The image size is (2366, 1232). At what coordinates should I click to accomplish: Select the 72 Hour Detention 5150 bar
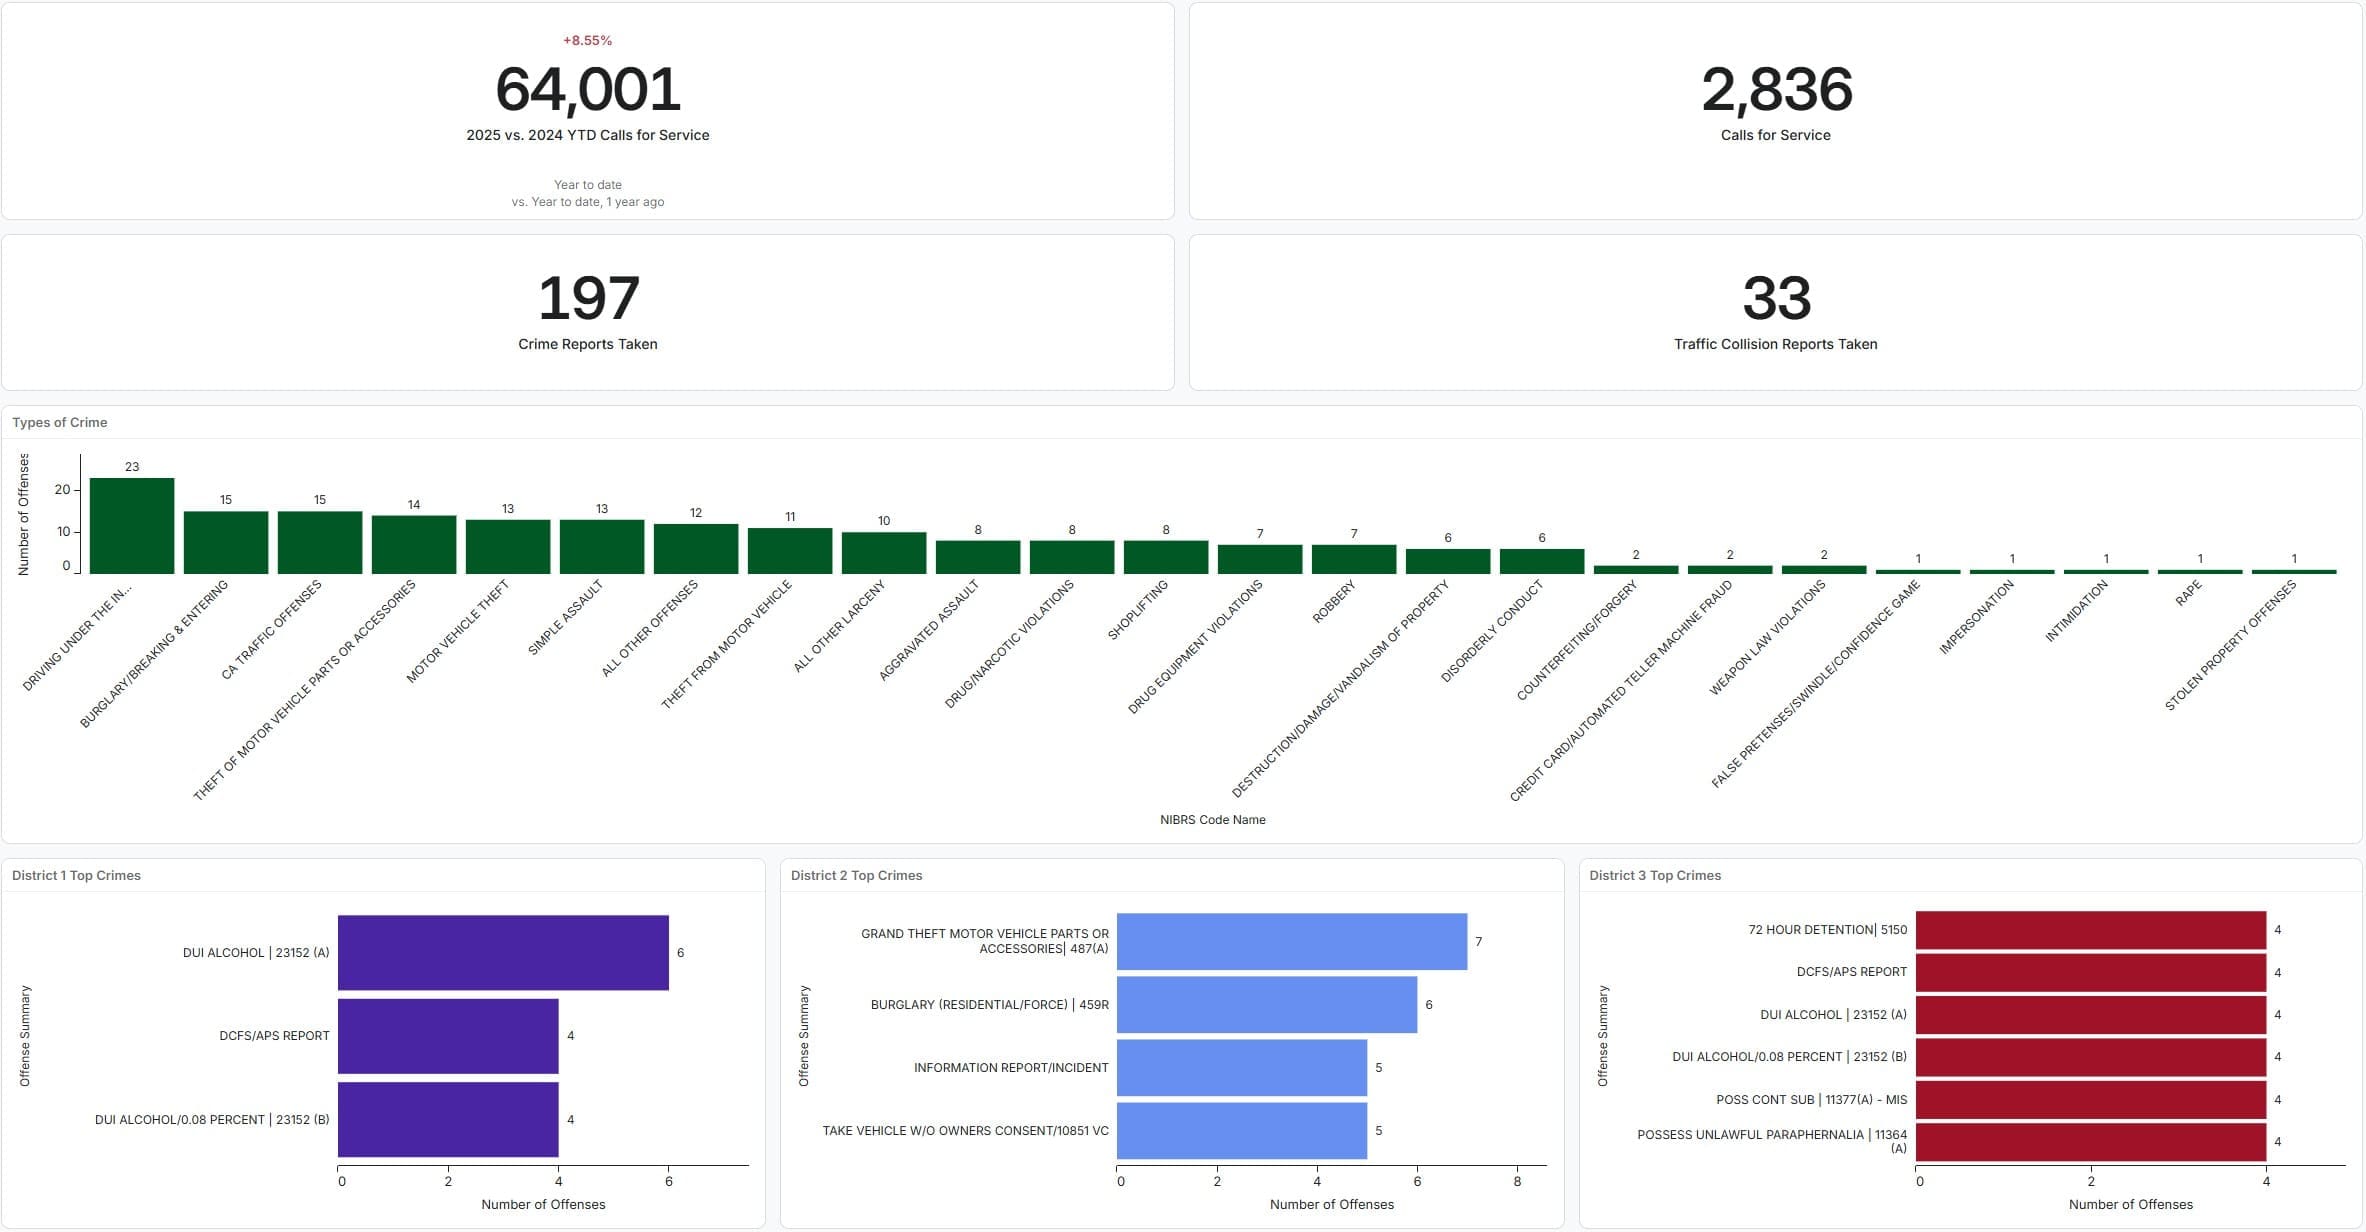coord(2090,930)
